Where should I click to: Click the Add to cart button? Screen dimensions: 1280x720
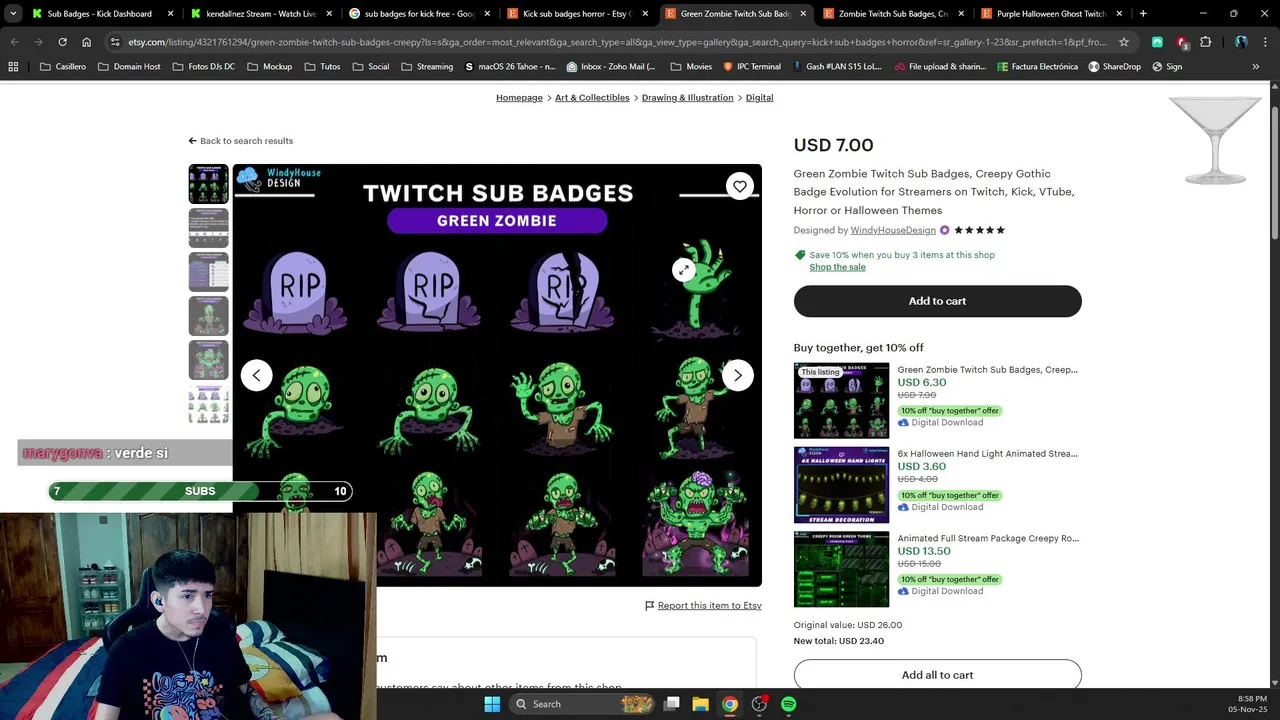click(937, 301)
